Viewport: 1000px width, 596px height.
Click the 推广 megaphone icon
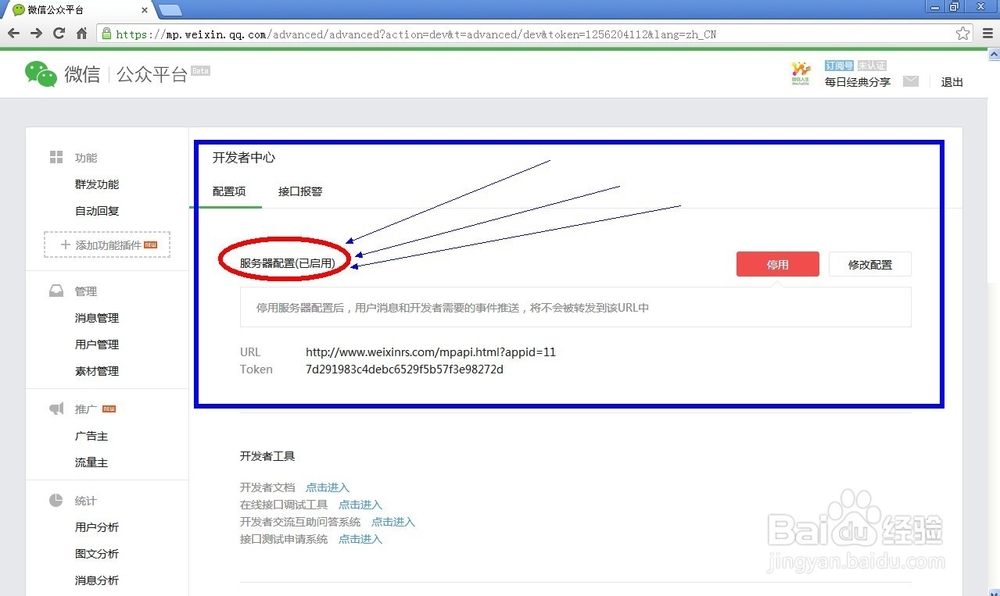tap(58, 408)
